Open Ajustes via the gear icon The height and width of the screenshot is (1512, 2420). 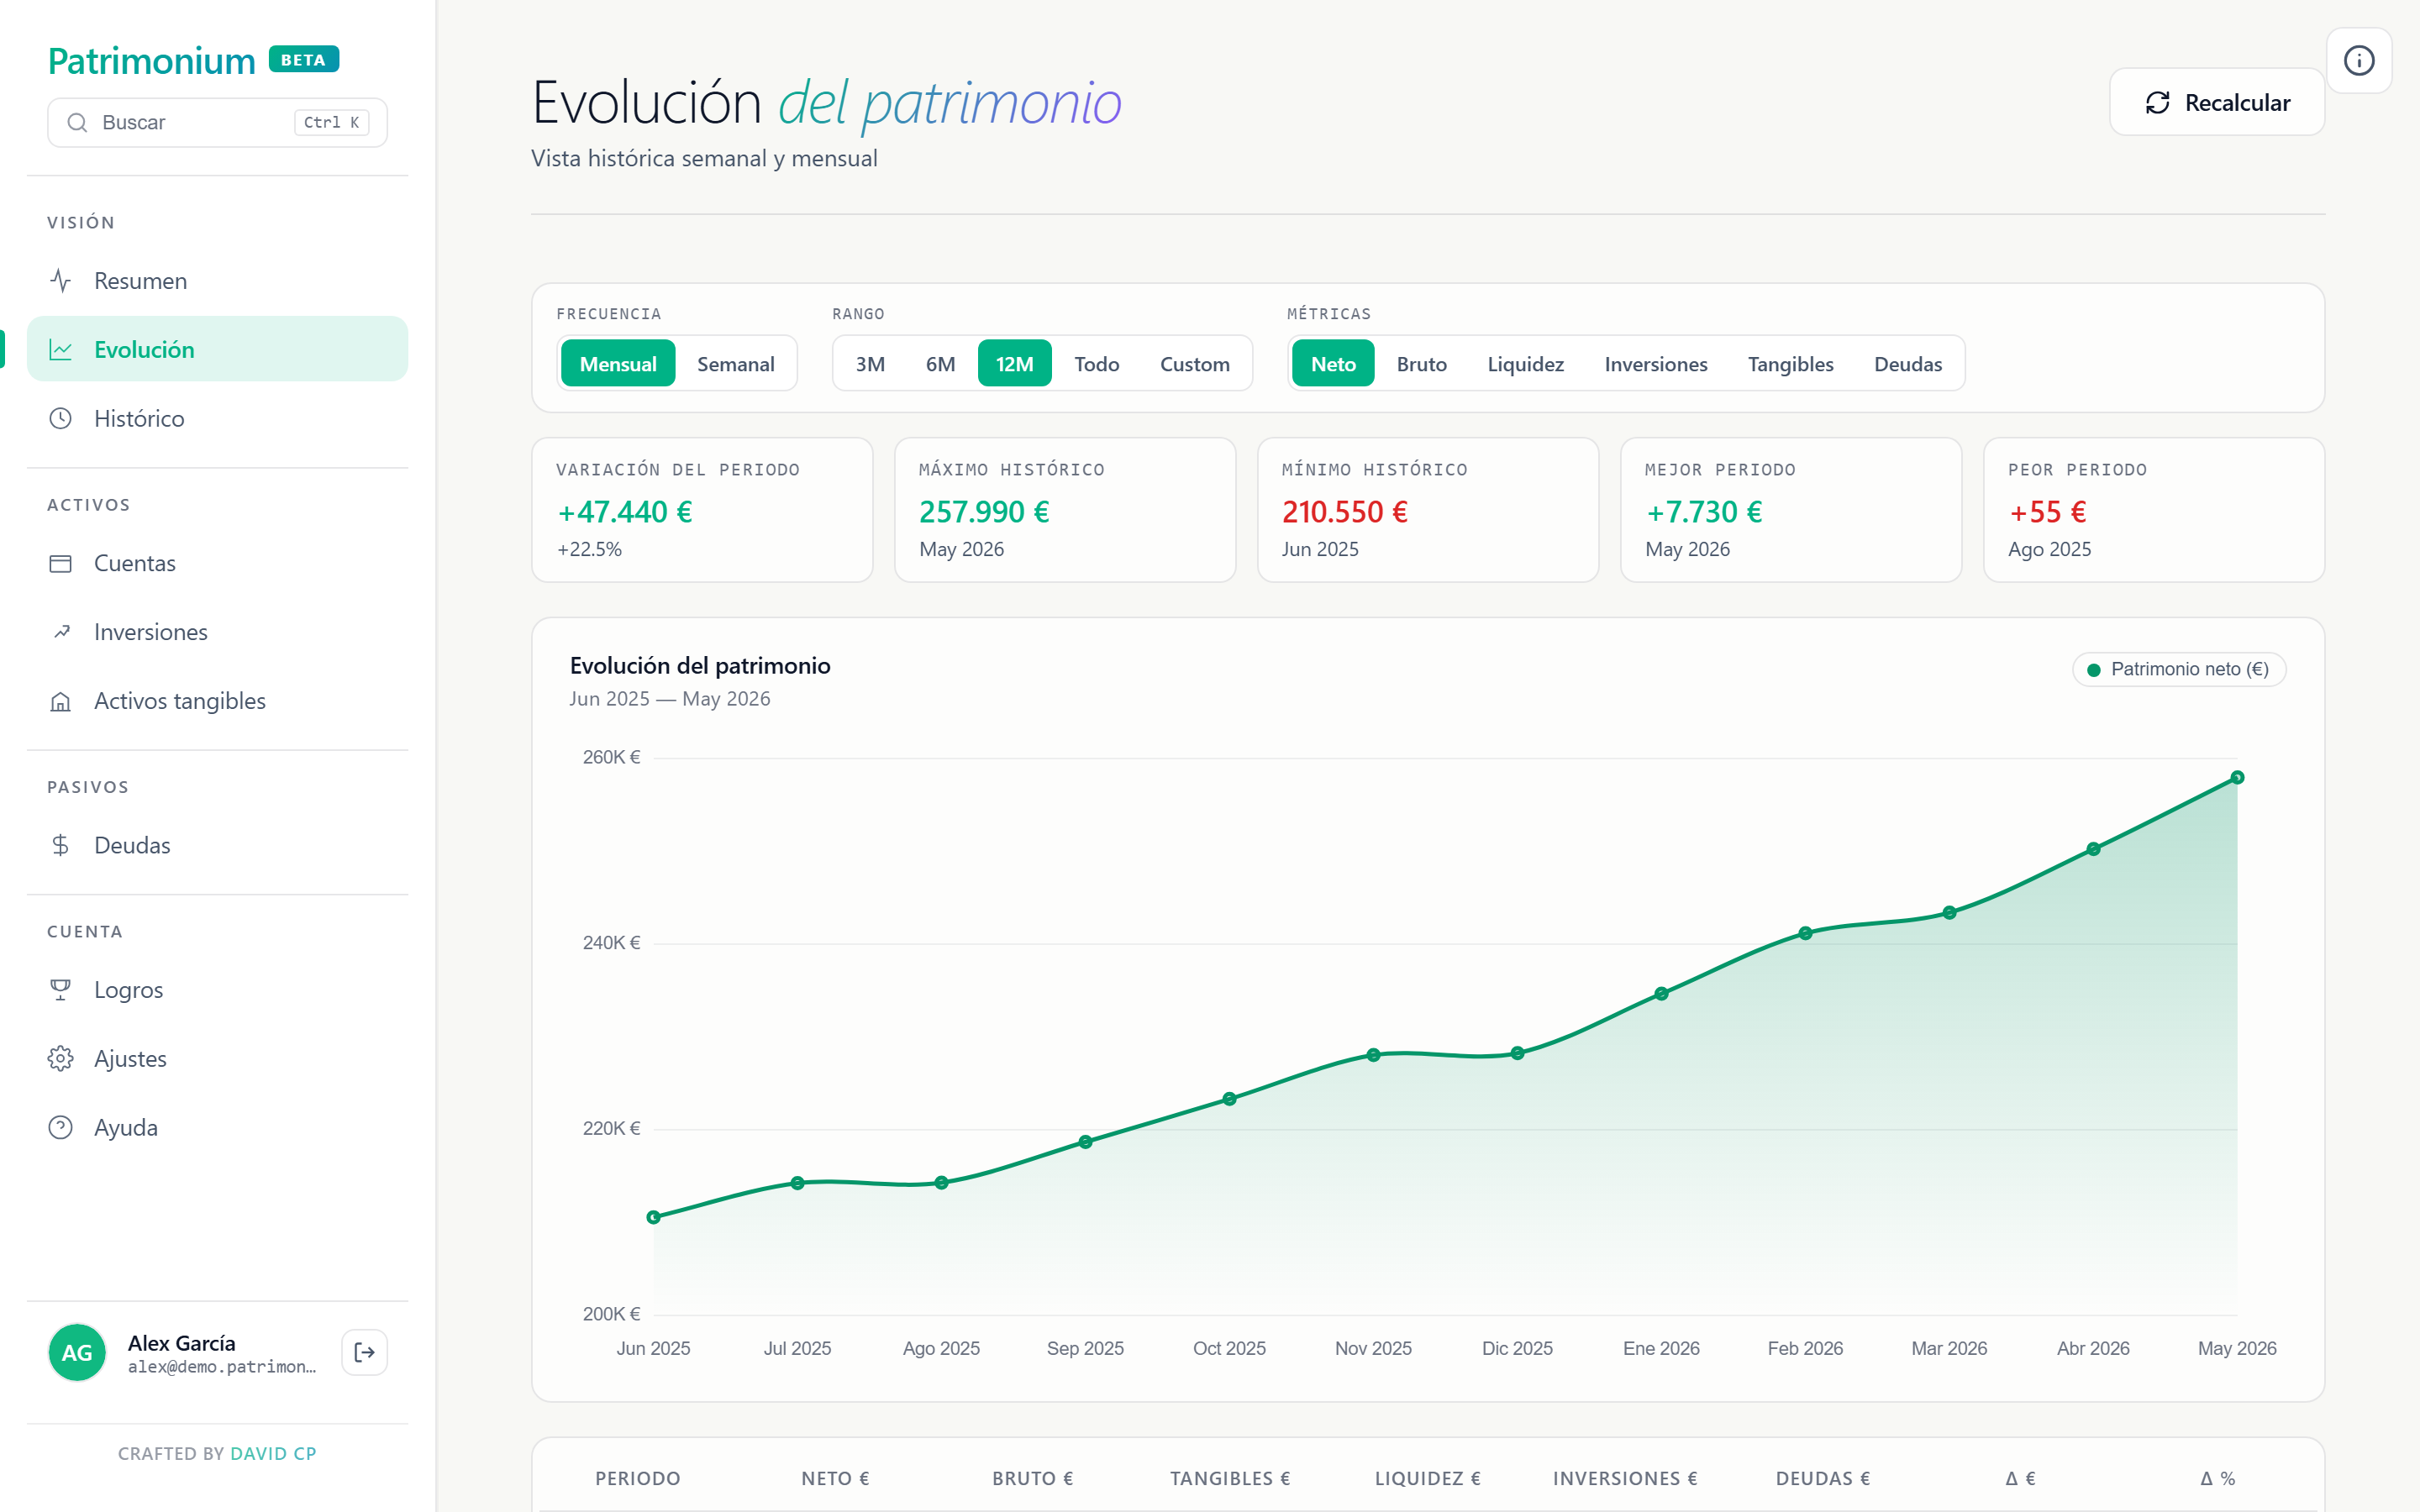tap(61, 1058)
